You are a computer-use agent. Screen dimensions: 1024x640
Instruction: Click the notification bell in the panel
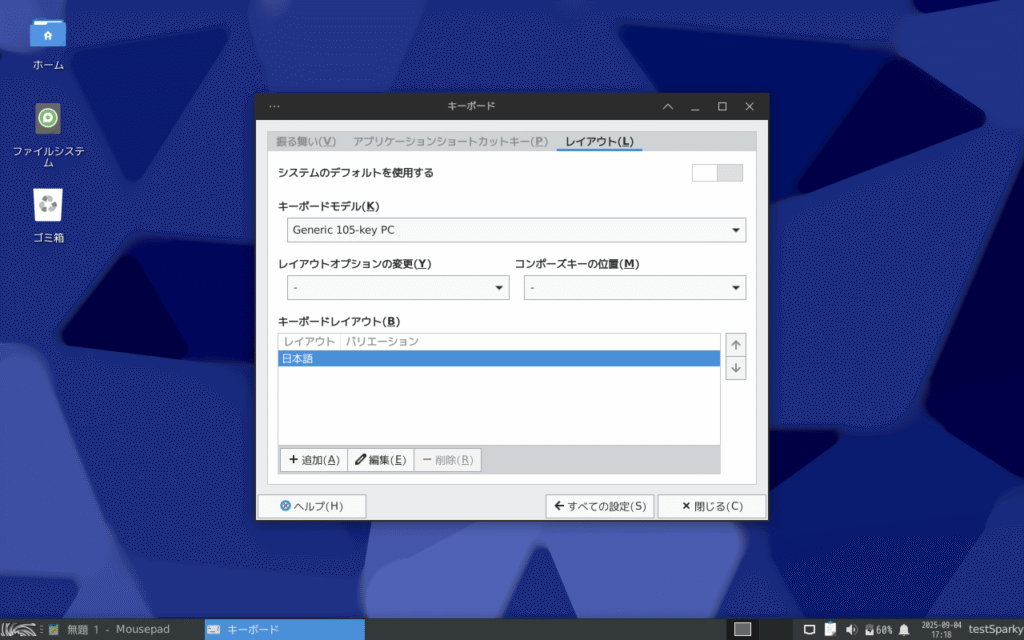[904, 629]
